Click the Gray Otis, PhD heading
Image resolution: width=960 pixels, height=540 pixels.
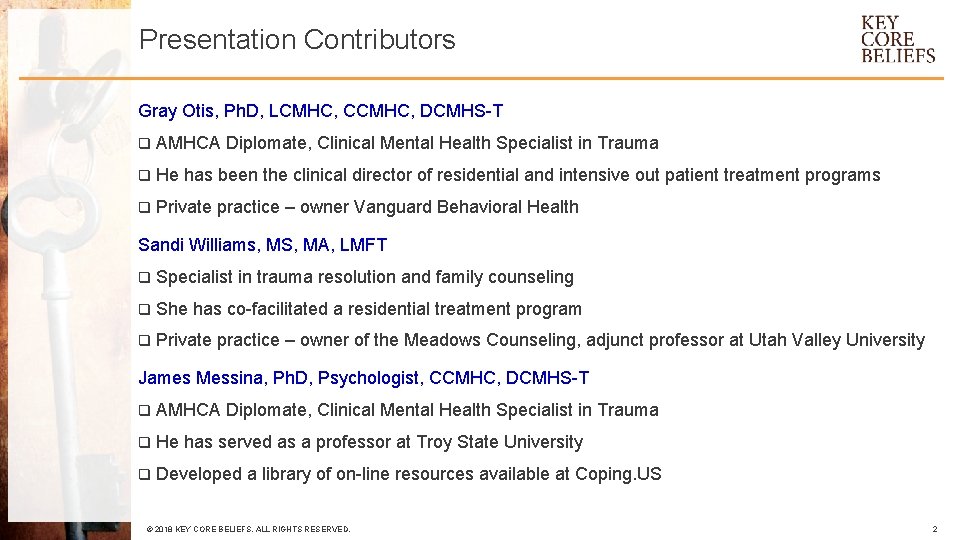(320, 111)
